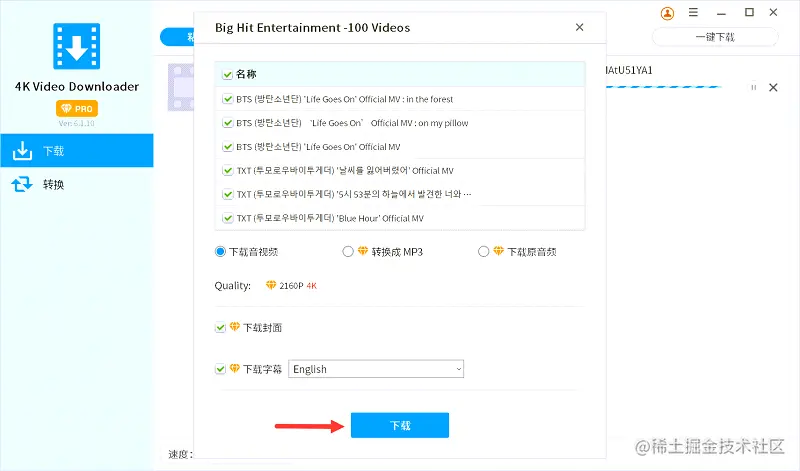Click the diamond icon beside 下载字幕
This screenshot has width=800, height=471.
point(235,368)
